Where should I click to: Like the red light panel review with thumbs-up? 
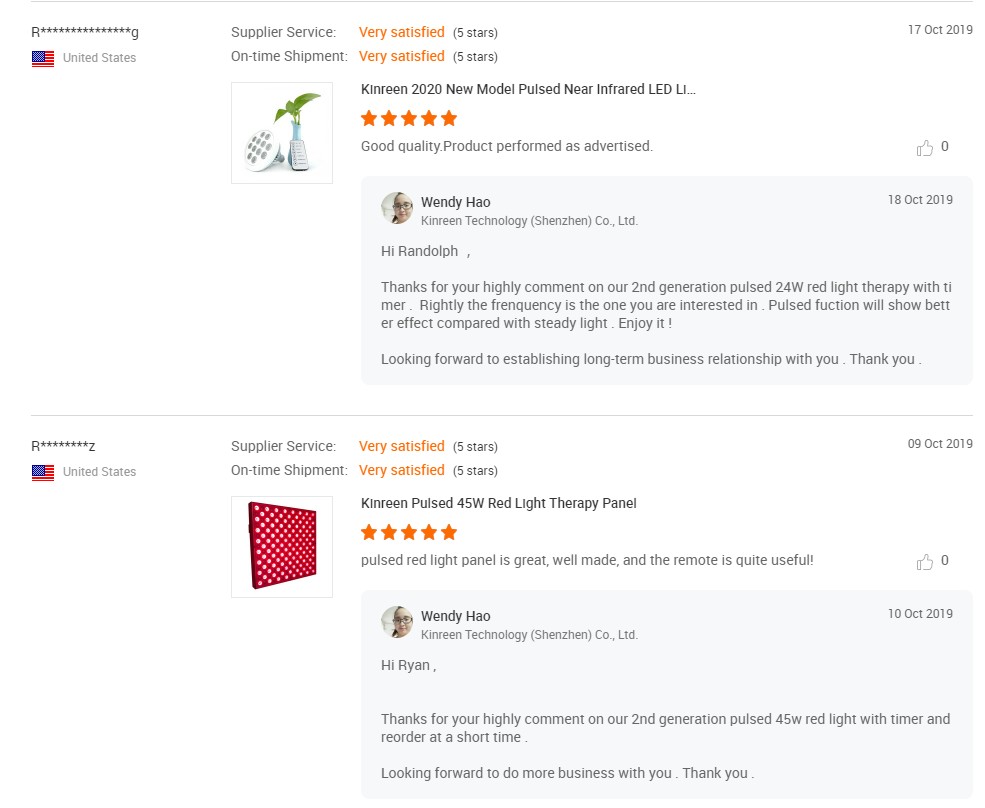(x=925, y=562)
